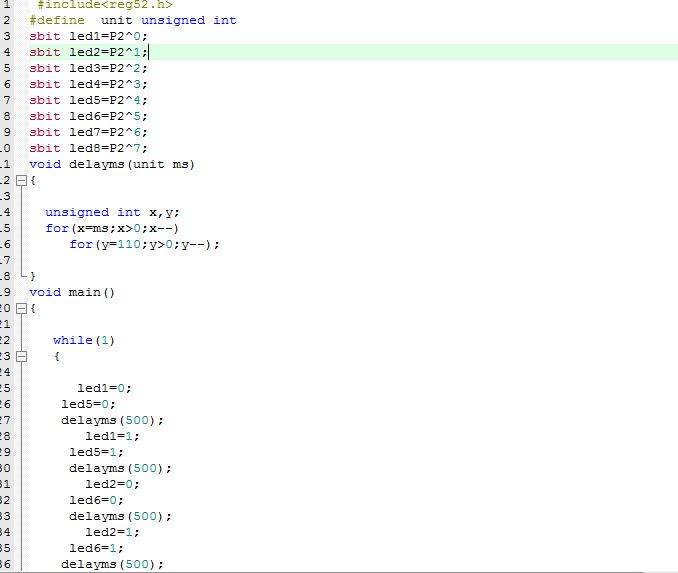Click line 'sbit led3=P2^2;'
The image size is (678, 573).
click(89, 68)
